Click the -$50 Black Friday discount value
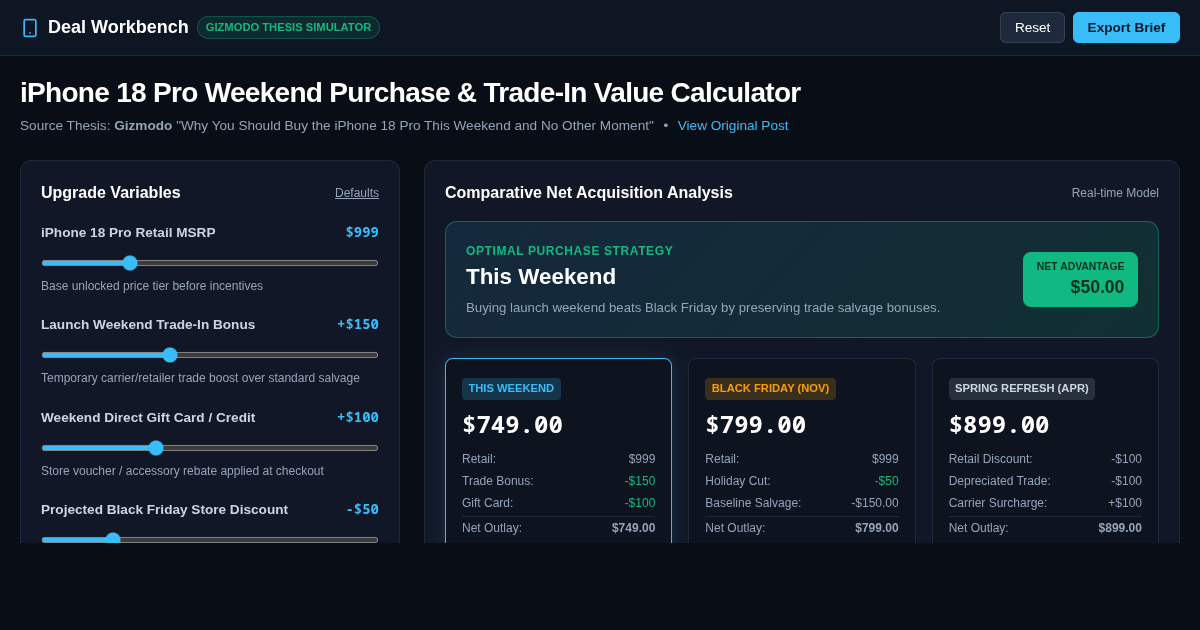The height and width of the screenshot is (630, 1200). pyautogui.click(x=362, y=509)
